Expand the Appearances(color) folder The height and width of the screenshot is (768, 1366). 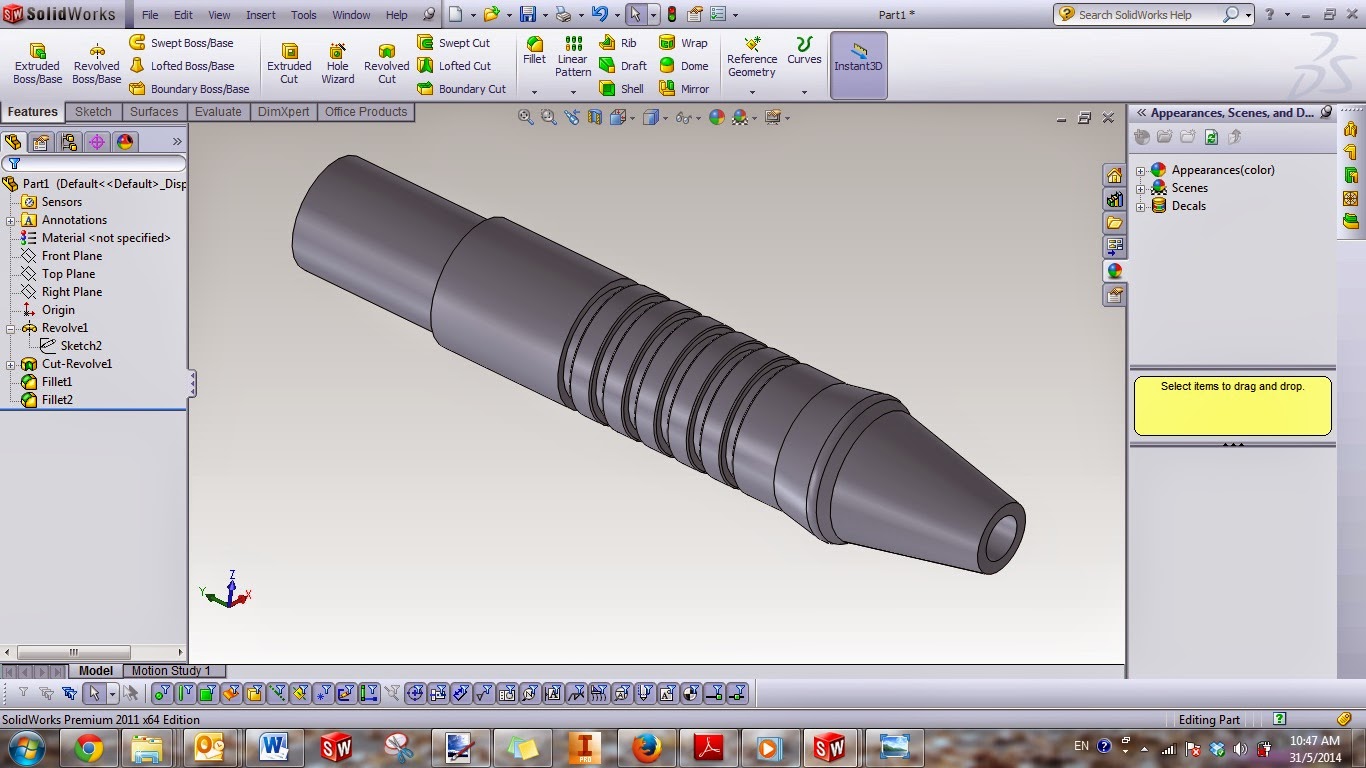[1141, 170]
